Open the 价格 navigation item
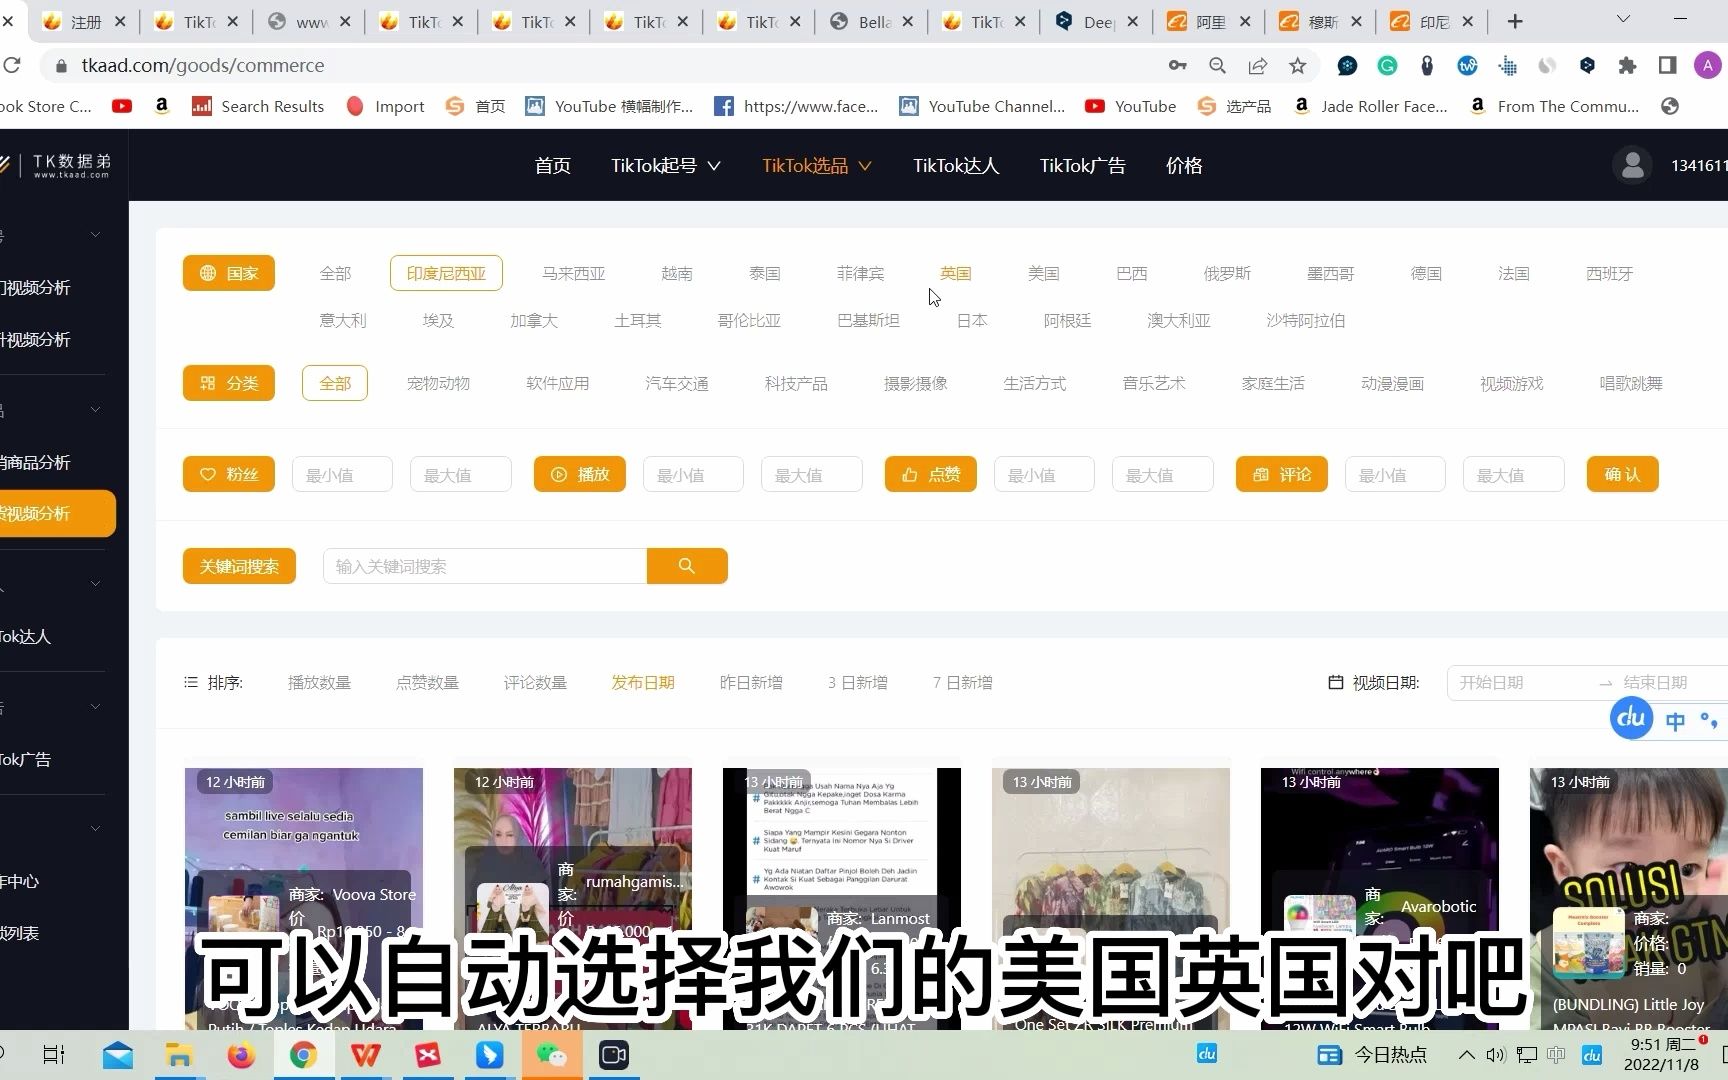Screen dimensions: 1728x1080 click(1184, 165)
